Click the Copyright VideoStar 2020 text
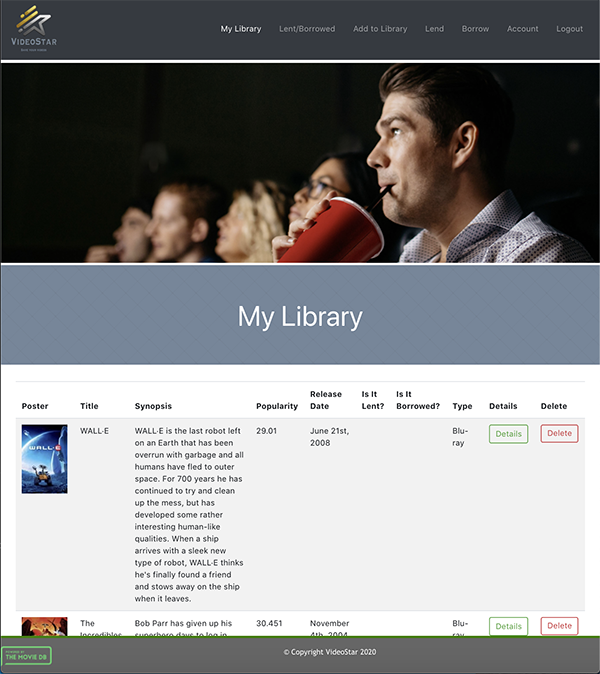This screenshot has height=674, width=600. coord(330,652)
